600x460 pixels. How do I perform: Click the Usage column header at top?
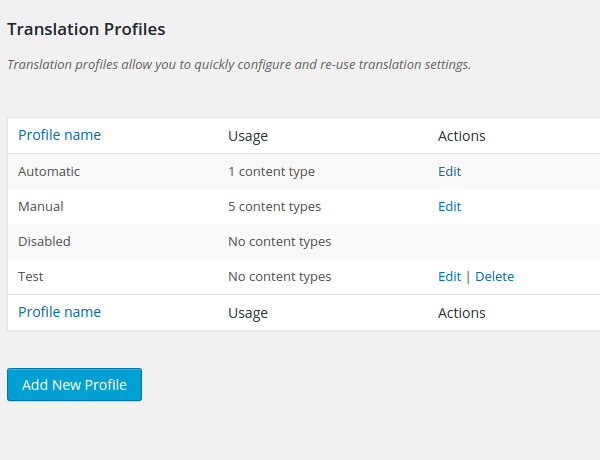[248, 136]
